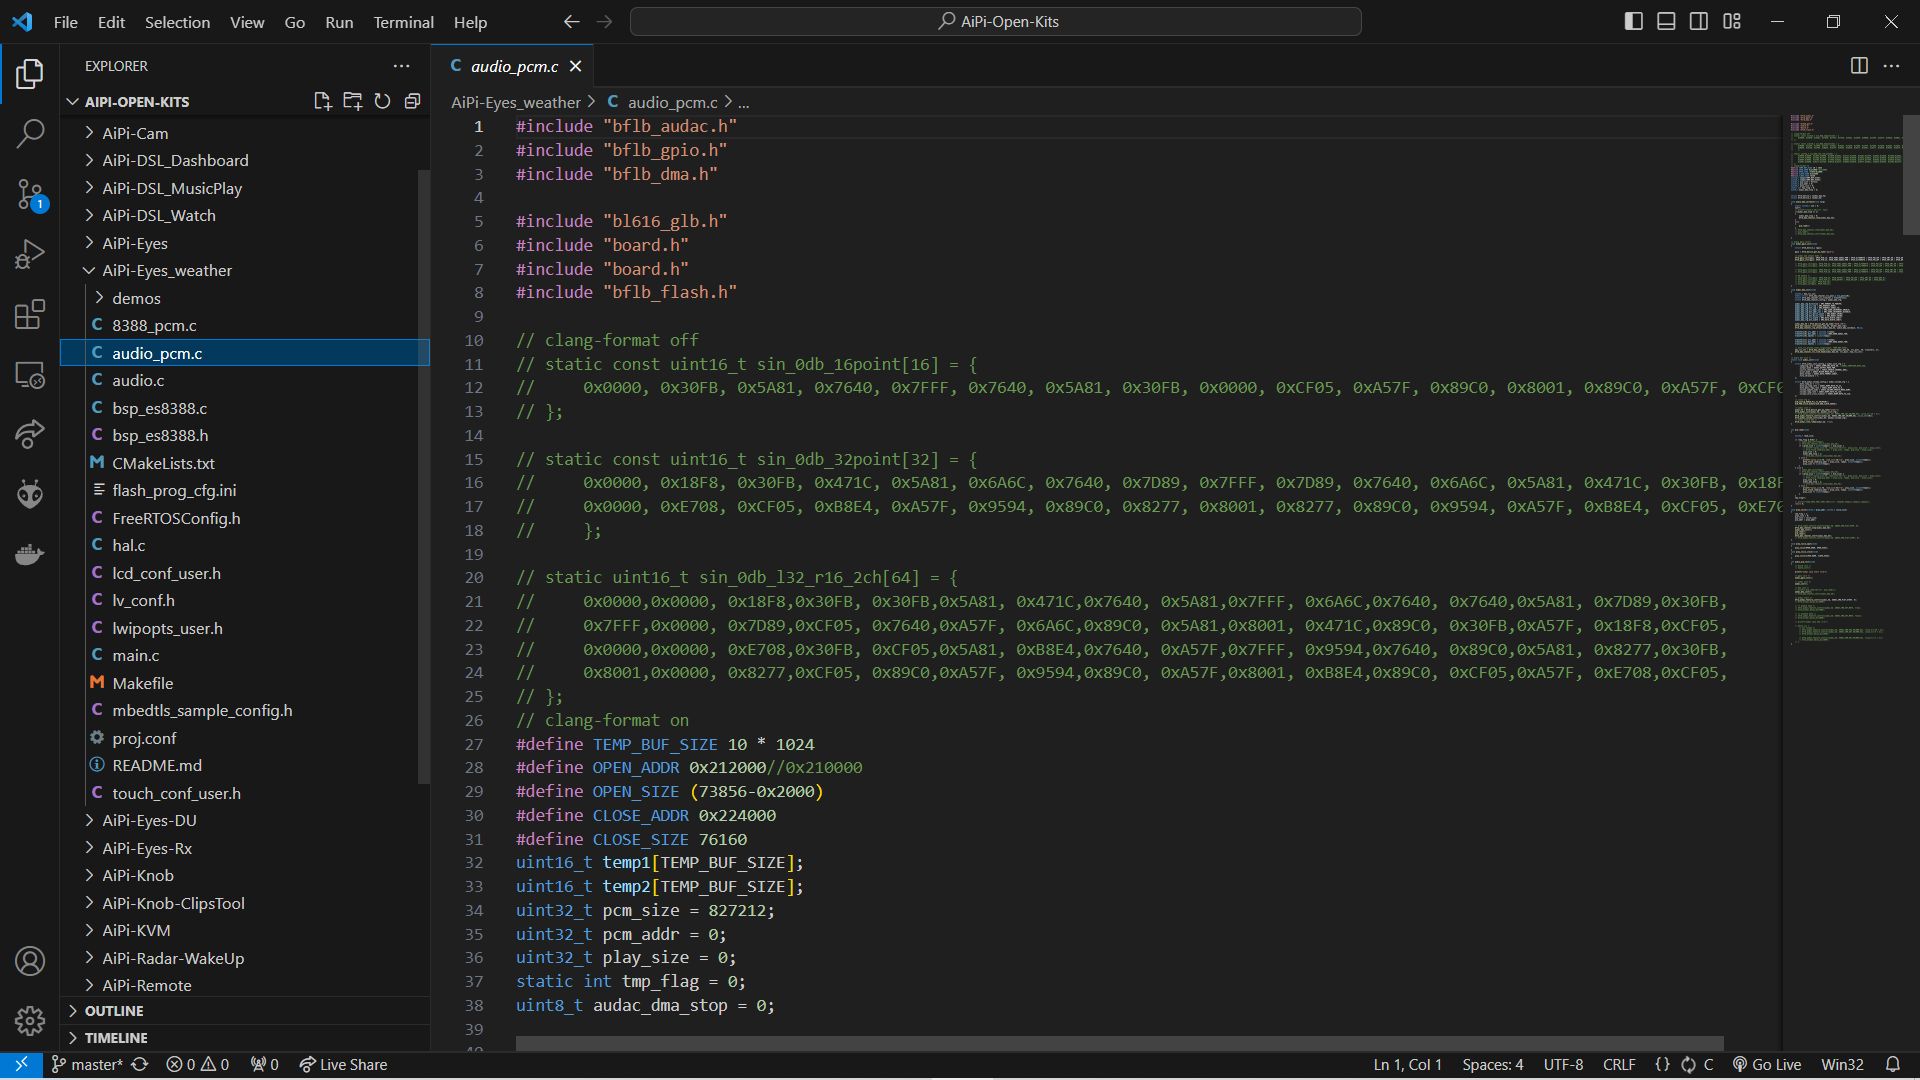Open editor More Actions ellipsis
1920x1080 pixels.
1891,66
